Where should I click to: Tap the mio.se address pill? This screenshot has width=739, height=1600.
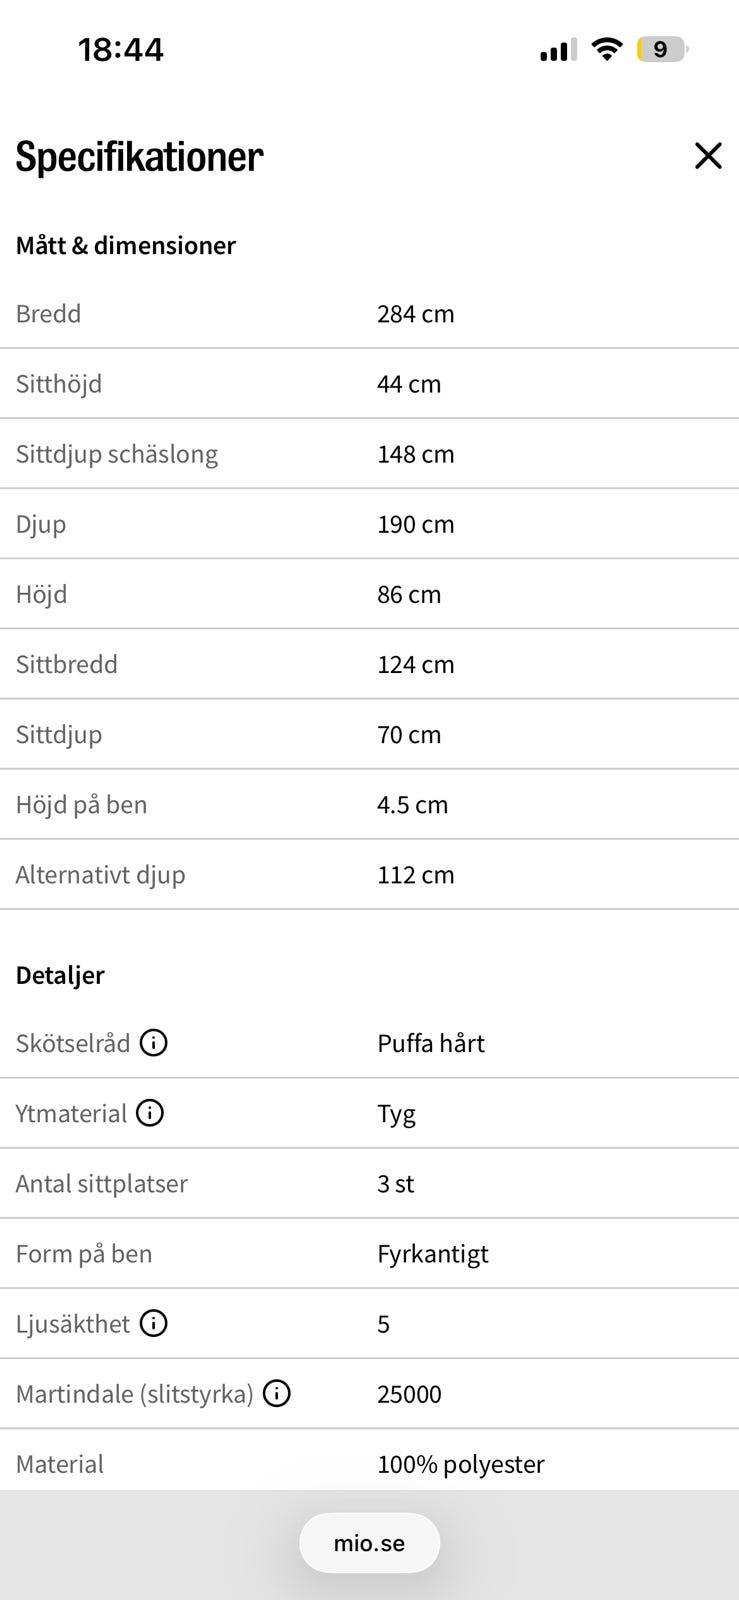tap(369, 1543)
